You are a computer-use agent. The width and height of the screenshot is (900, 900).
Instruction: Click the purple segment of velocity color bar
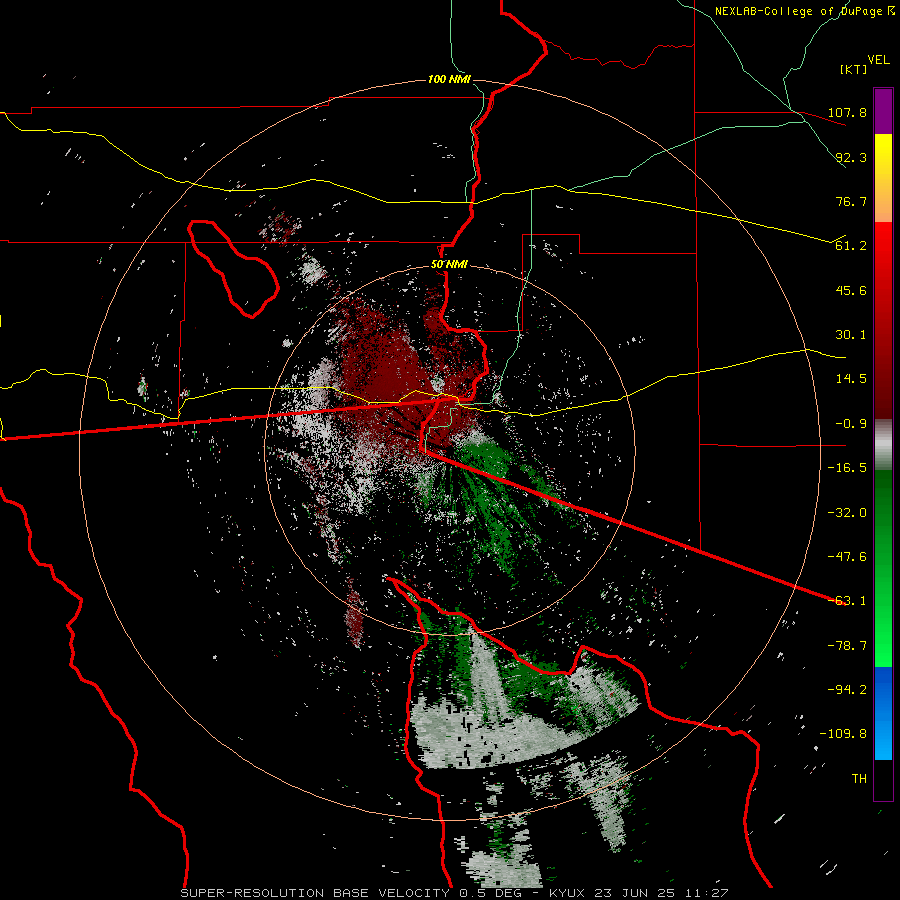pyautogui.click(x=883, y=111)
